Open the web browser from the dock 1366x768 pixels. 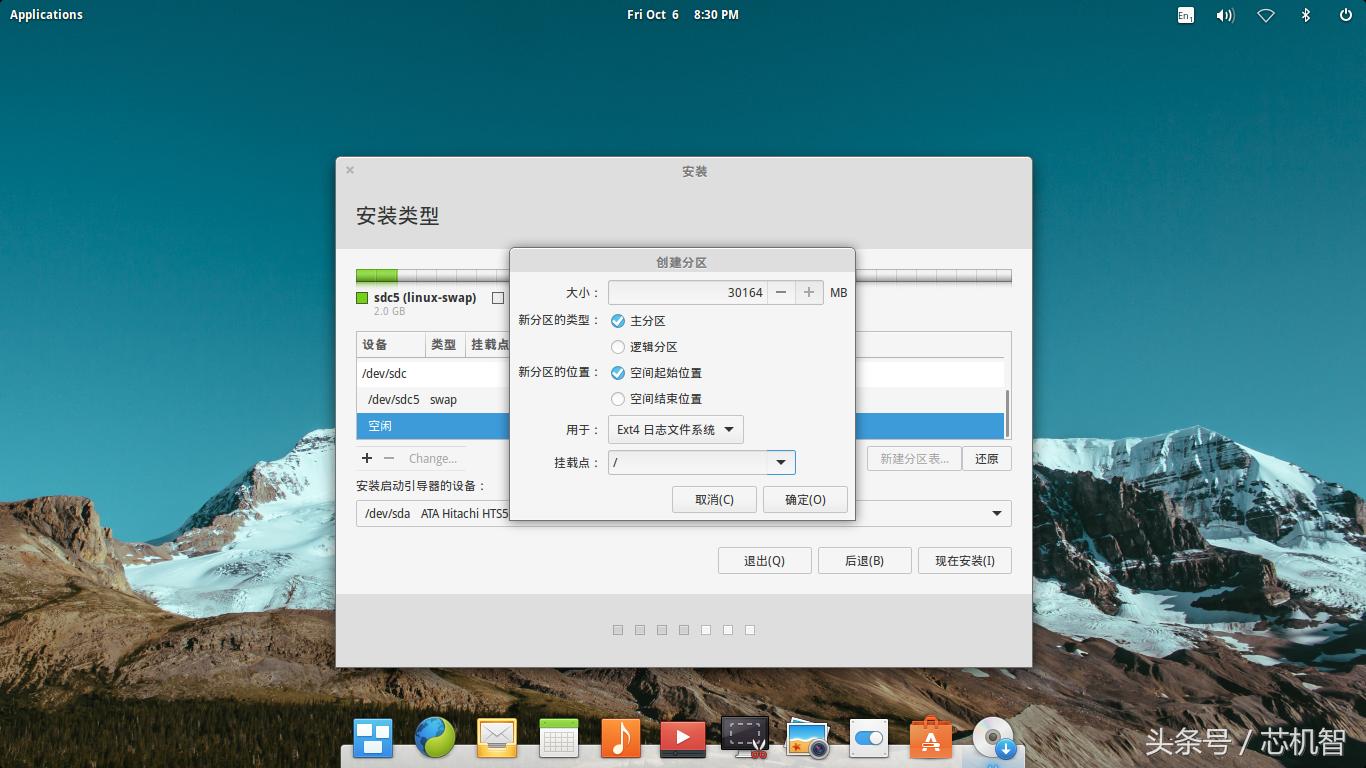click(x=435, y=737)
